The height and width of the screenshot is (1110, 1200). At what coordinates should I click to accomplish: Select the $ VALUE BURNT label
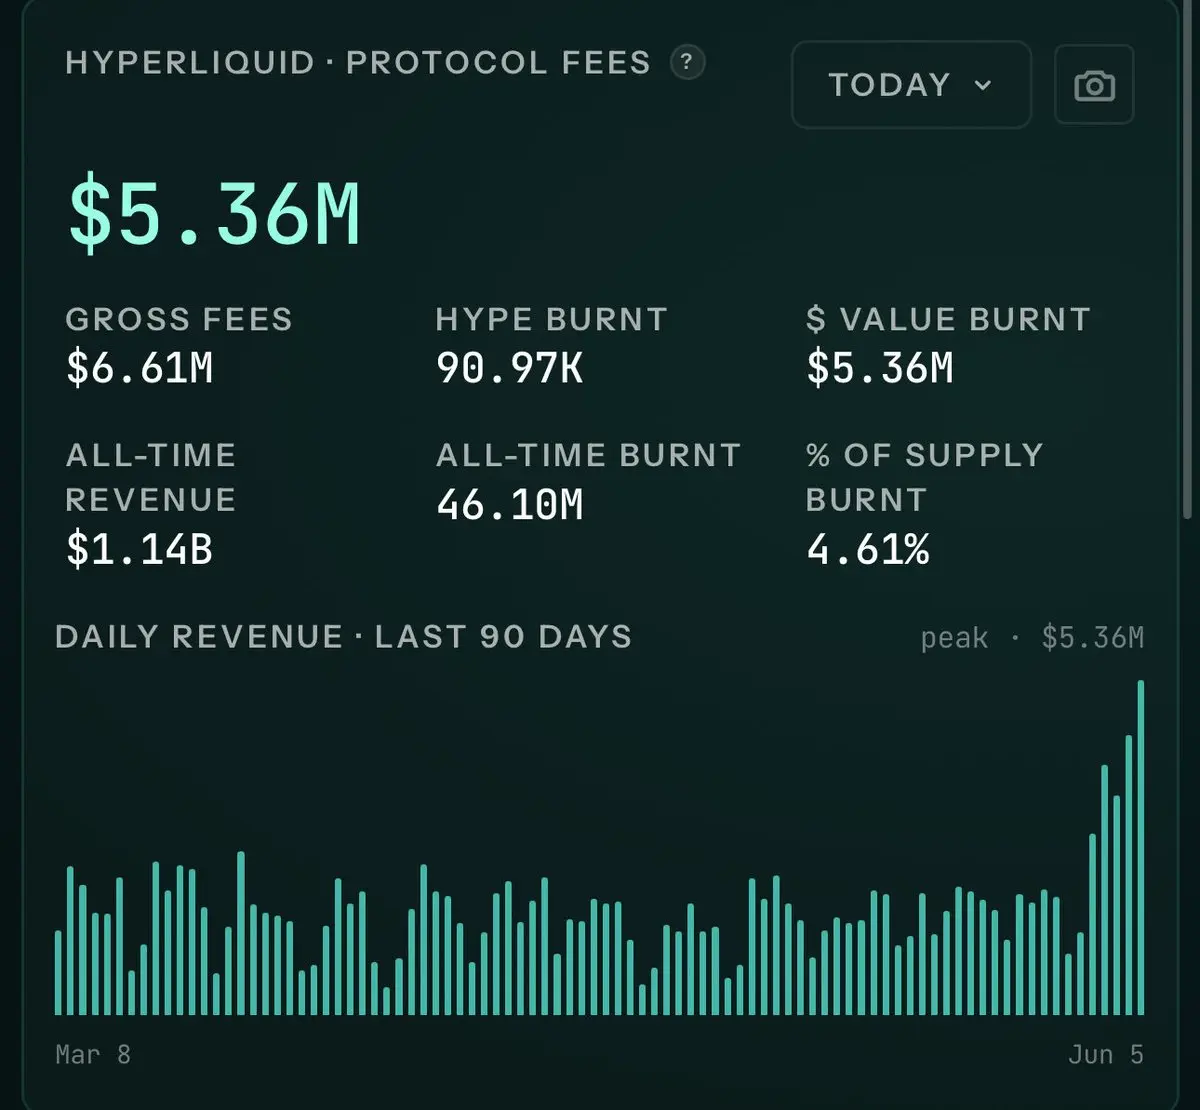click(x=948, y=319)
